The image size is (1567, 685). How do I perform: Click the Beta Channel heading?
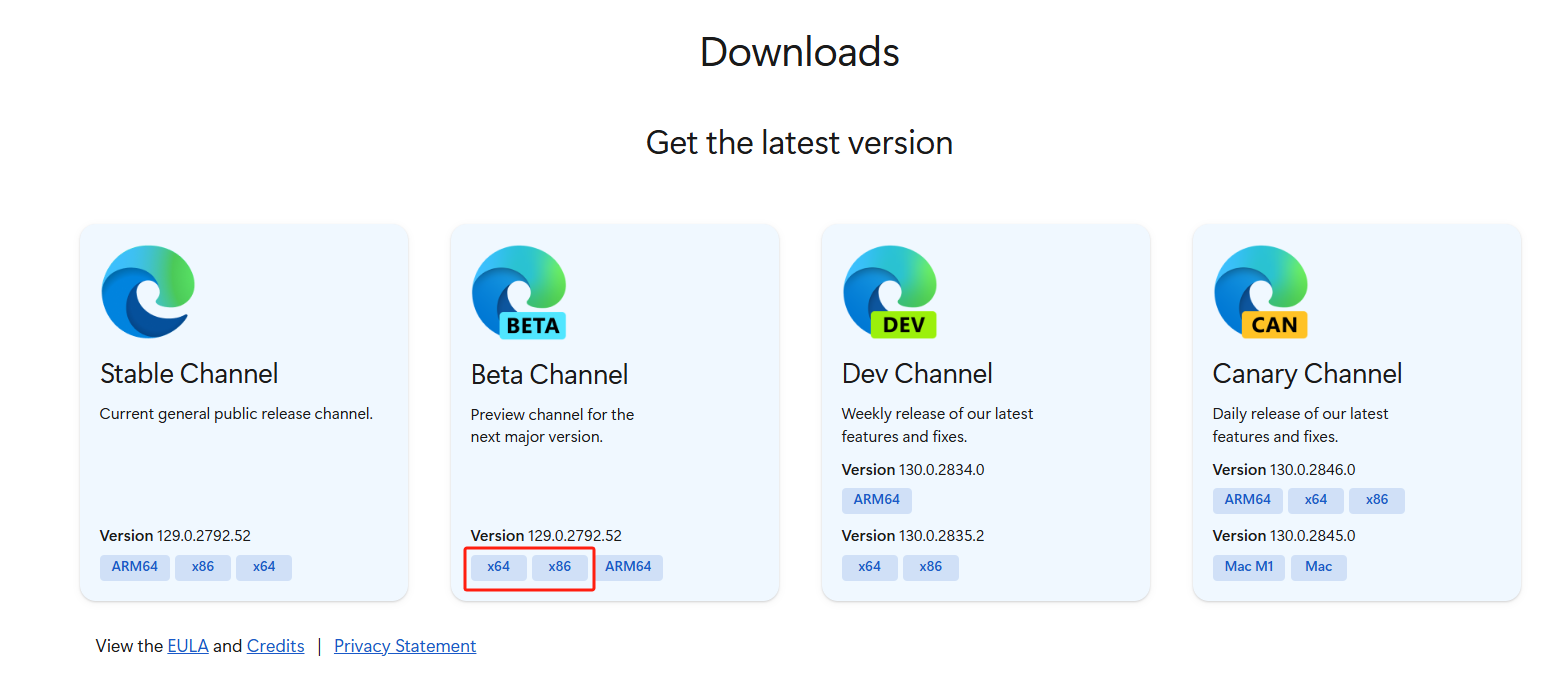pos(550,375)
